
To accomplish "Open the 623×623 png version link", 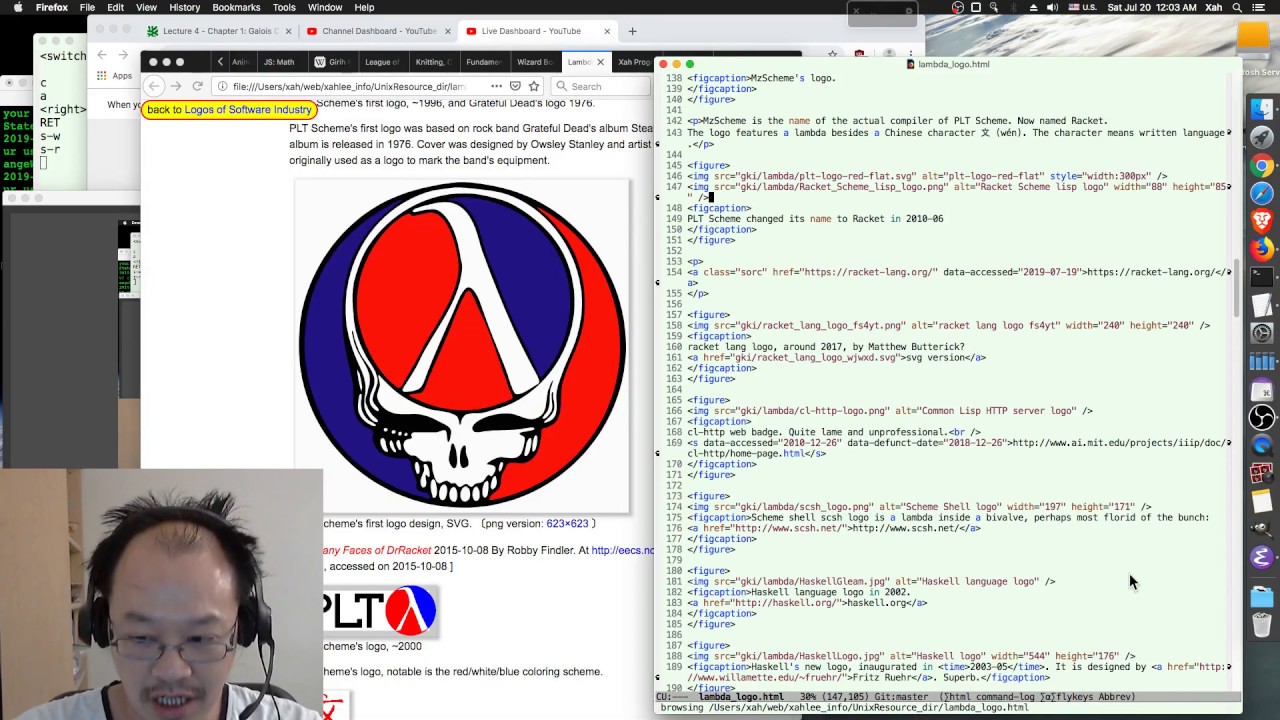I will coord(567,523).
